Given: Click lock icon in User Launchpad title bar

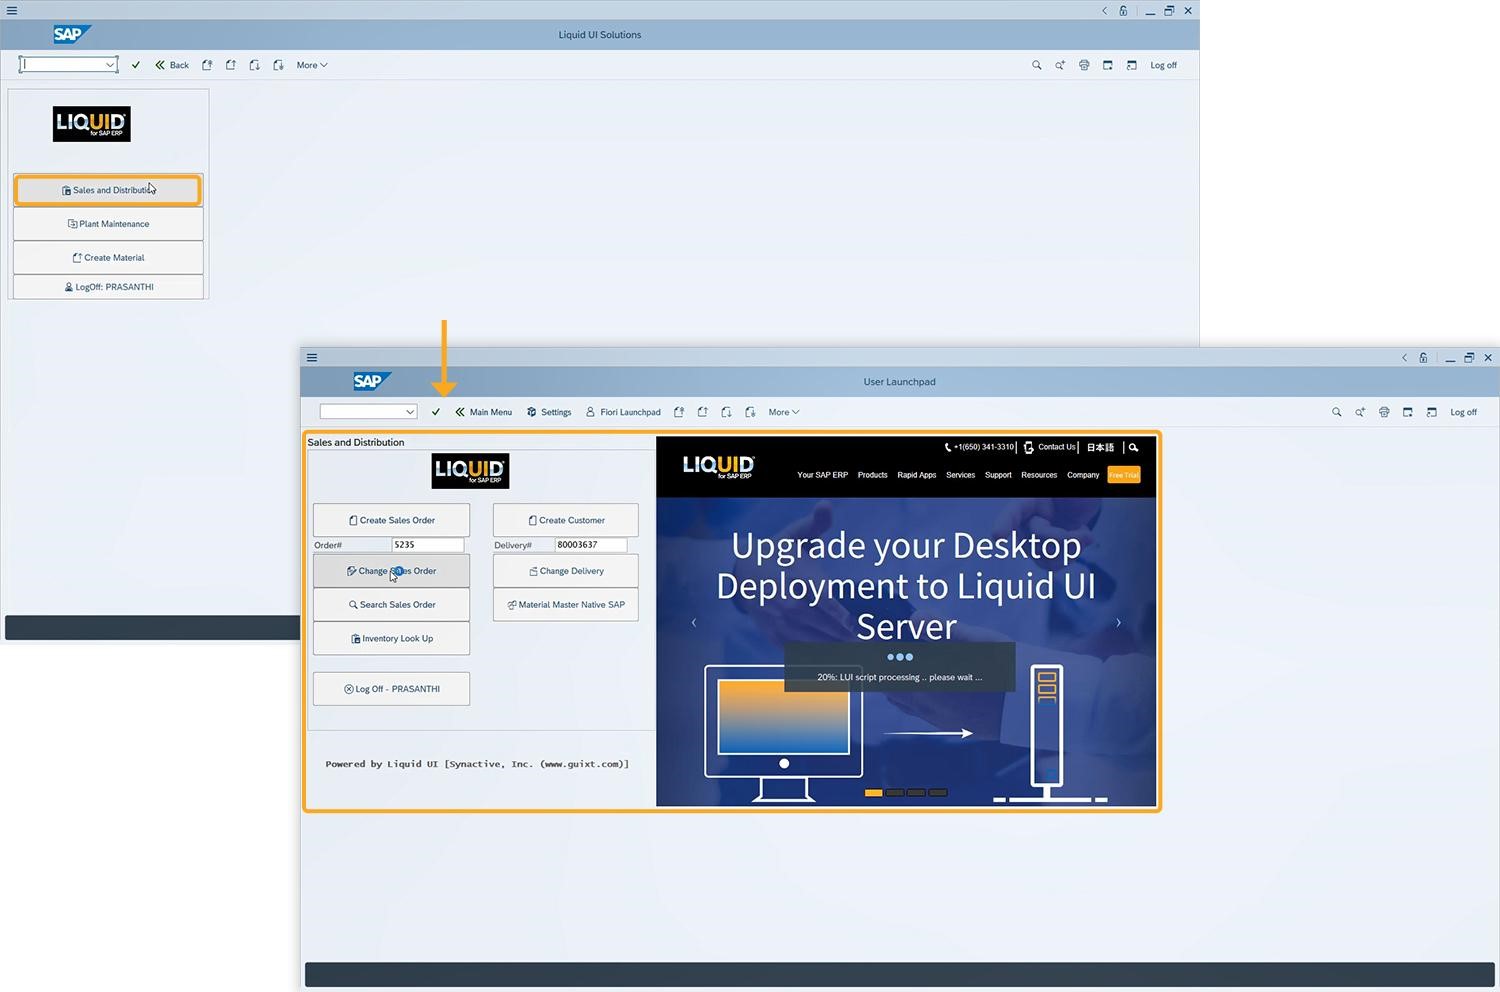Looking at the screenshot, I should point(1423,358).
